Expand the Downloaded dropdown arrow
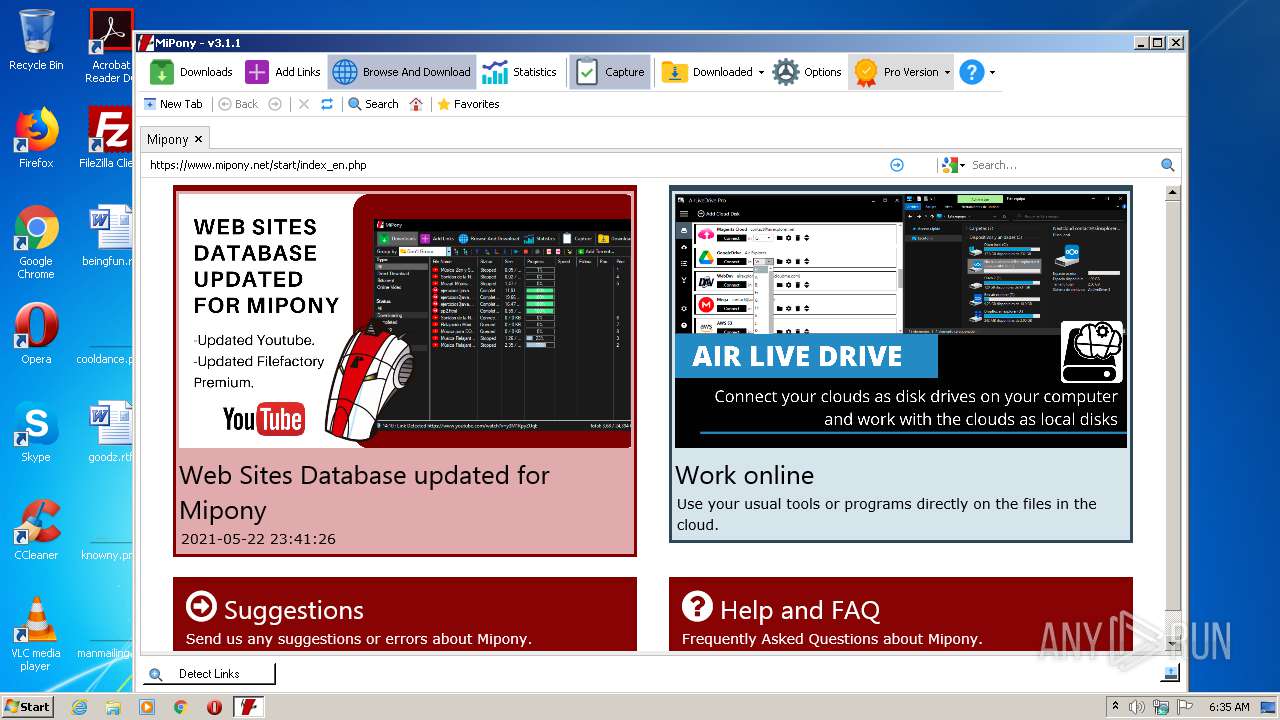 761,72
